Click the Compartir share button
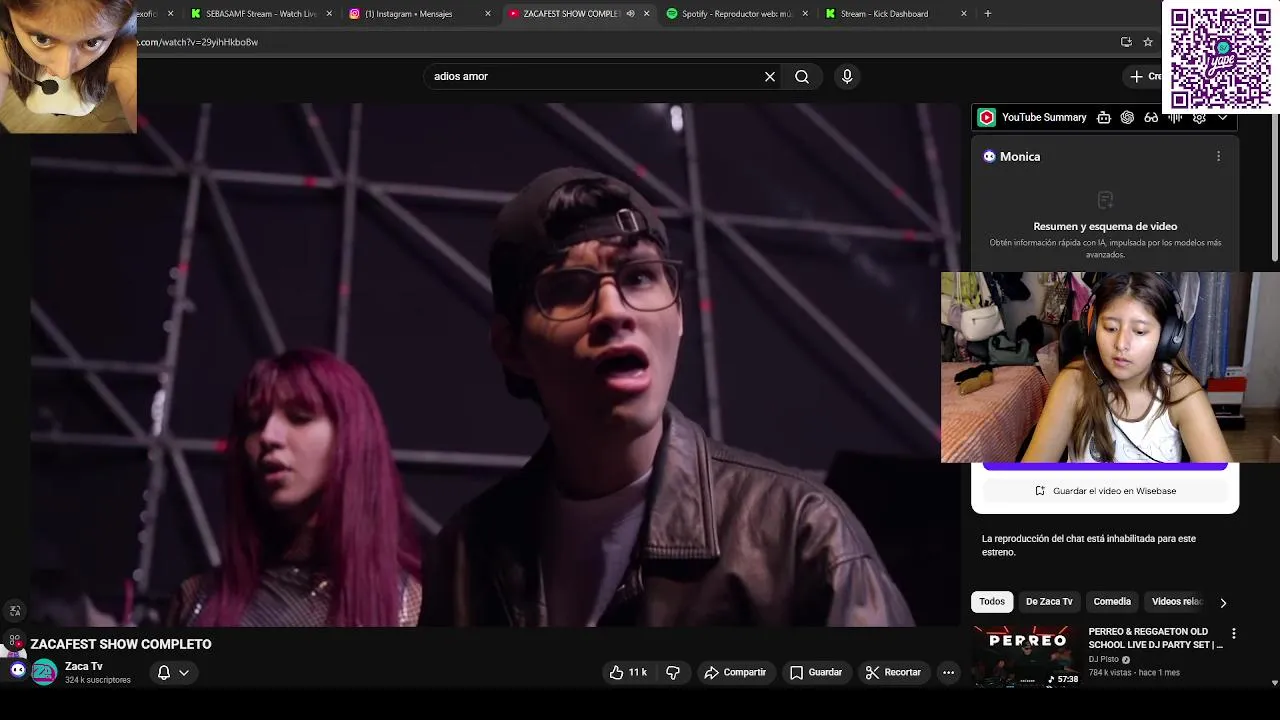The width and height of the screenshot is (1280, 720). [735, 672]
